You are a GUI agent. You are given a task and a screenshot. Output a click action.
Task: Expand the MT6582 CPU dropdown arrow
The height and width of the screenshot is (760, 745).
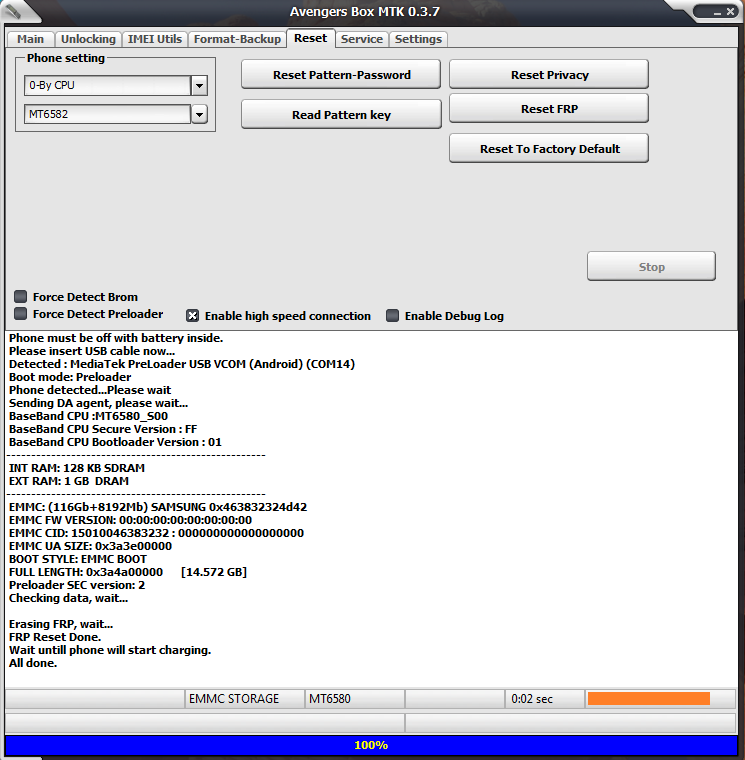(199, 115)
